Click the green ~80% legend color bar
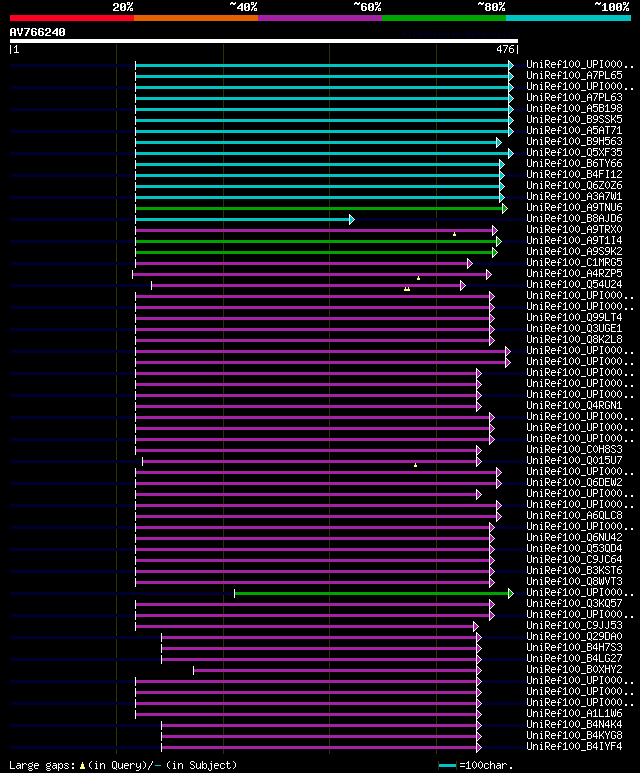 [444, 18]
